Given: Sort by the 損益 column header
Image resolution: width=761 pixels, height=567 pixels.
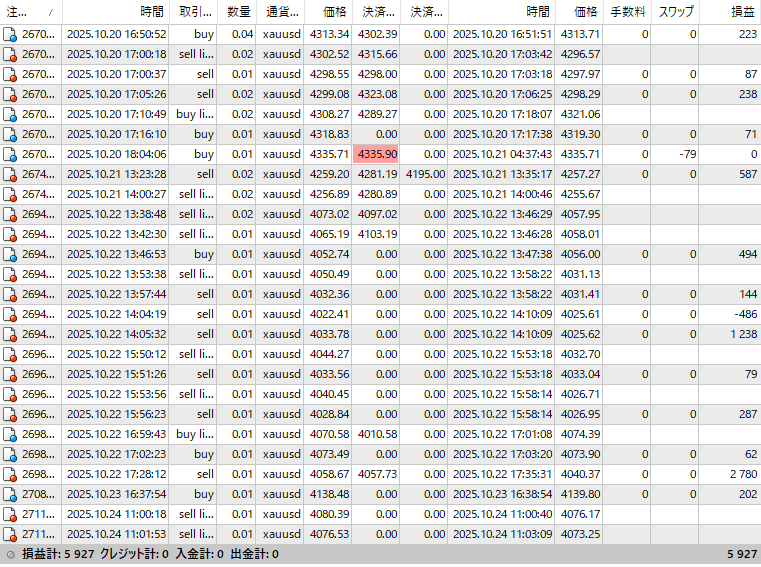Looking at the screenshot, I should tap(741, 12).
